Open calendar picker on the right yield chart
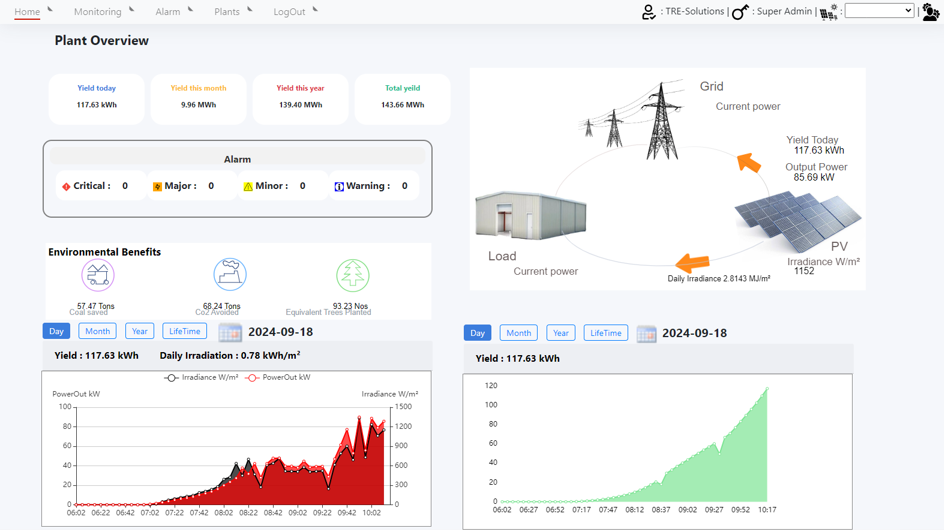Viewport: 944px width, 530px height. click(646, 334)
